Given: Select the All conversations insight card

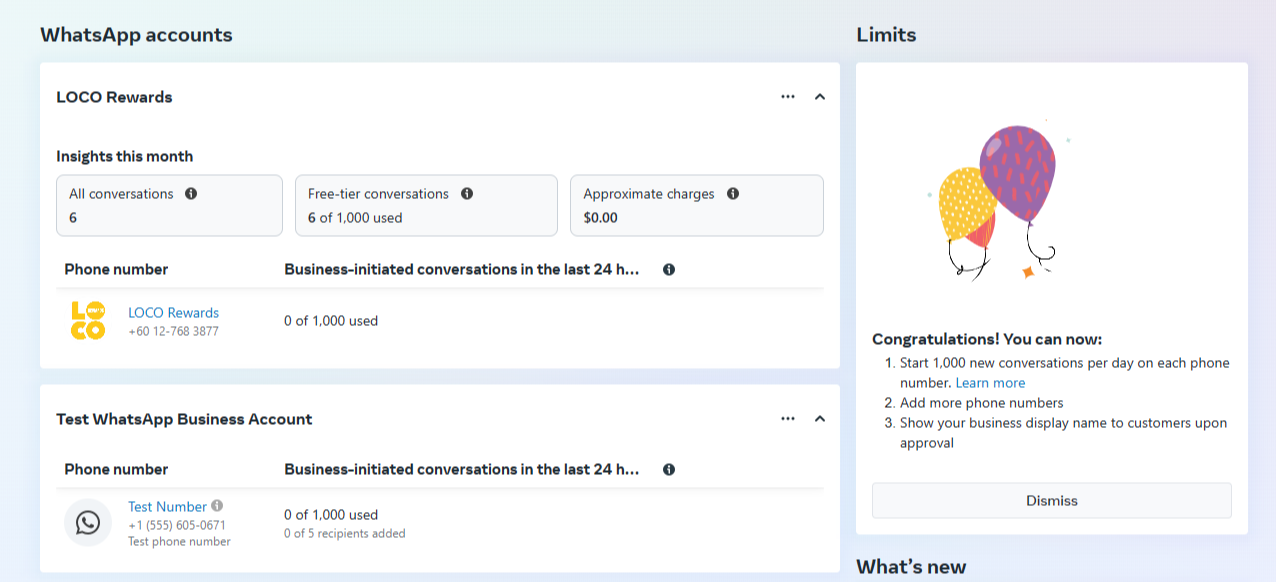Looking at the screenshot, I should (169, 206).
